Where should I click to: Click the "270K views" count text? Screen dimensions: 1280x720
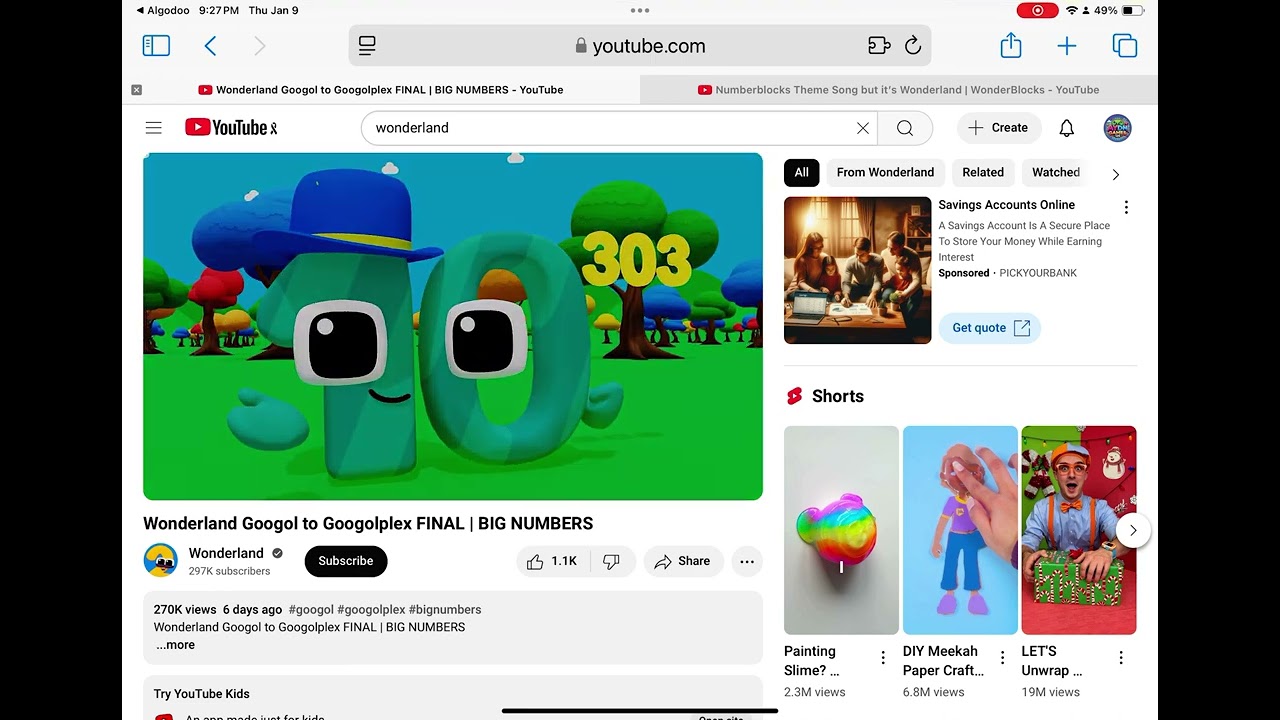[185, 609]
